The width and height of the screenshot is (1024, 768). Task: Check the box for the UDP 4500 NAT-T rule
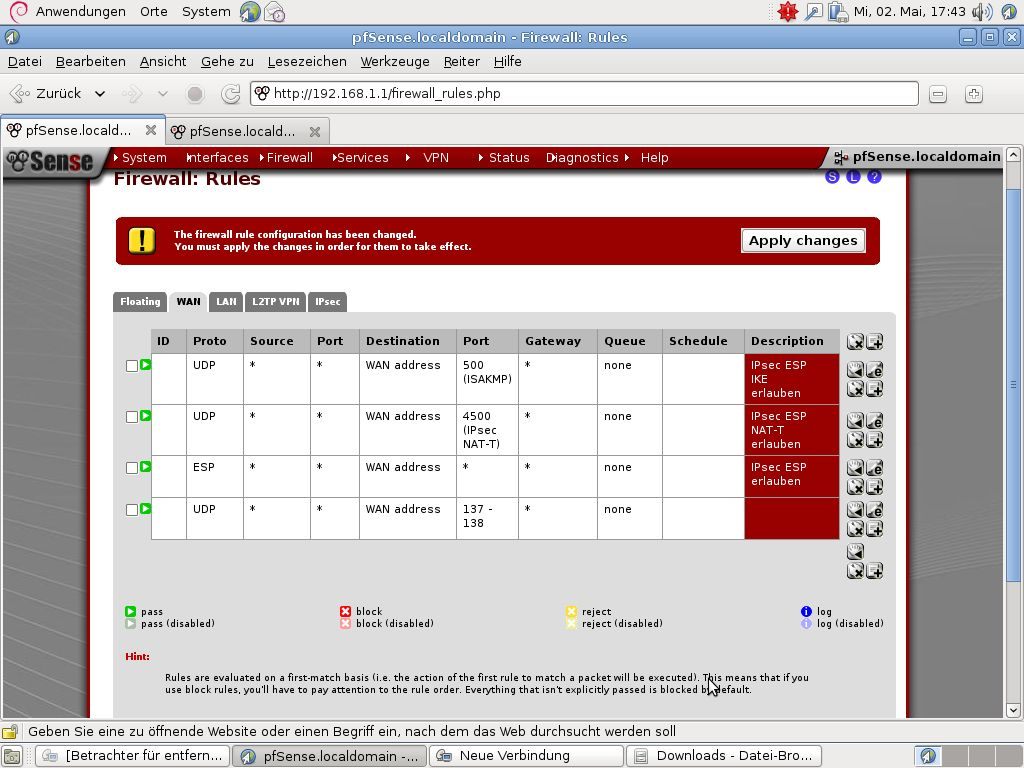coord(132,417)
